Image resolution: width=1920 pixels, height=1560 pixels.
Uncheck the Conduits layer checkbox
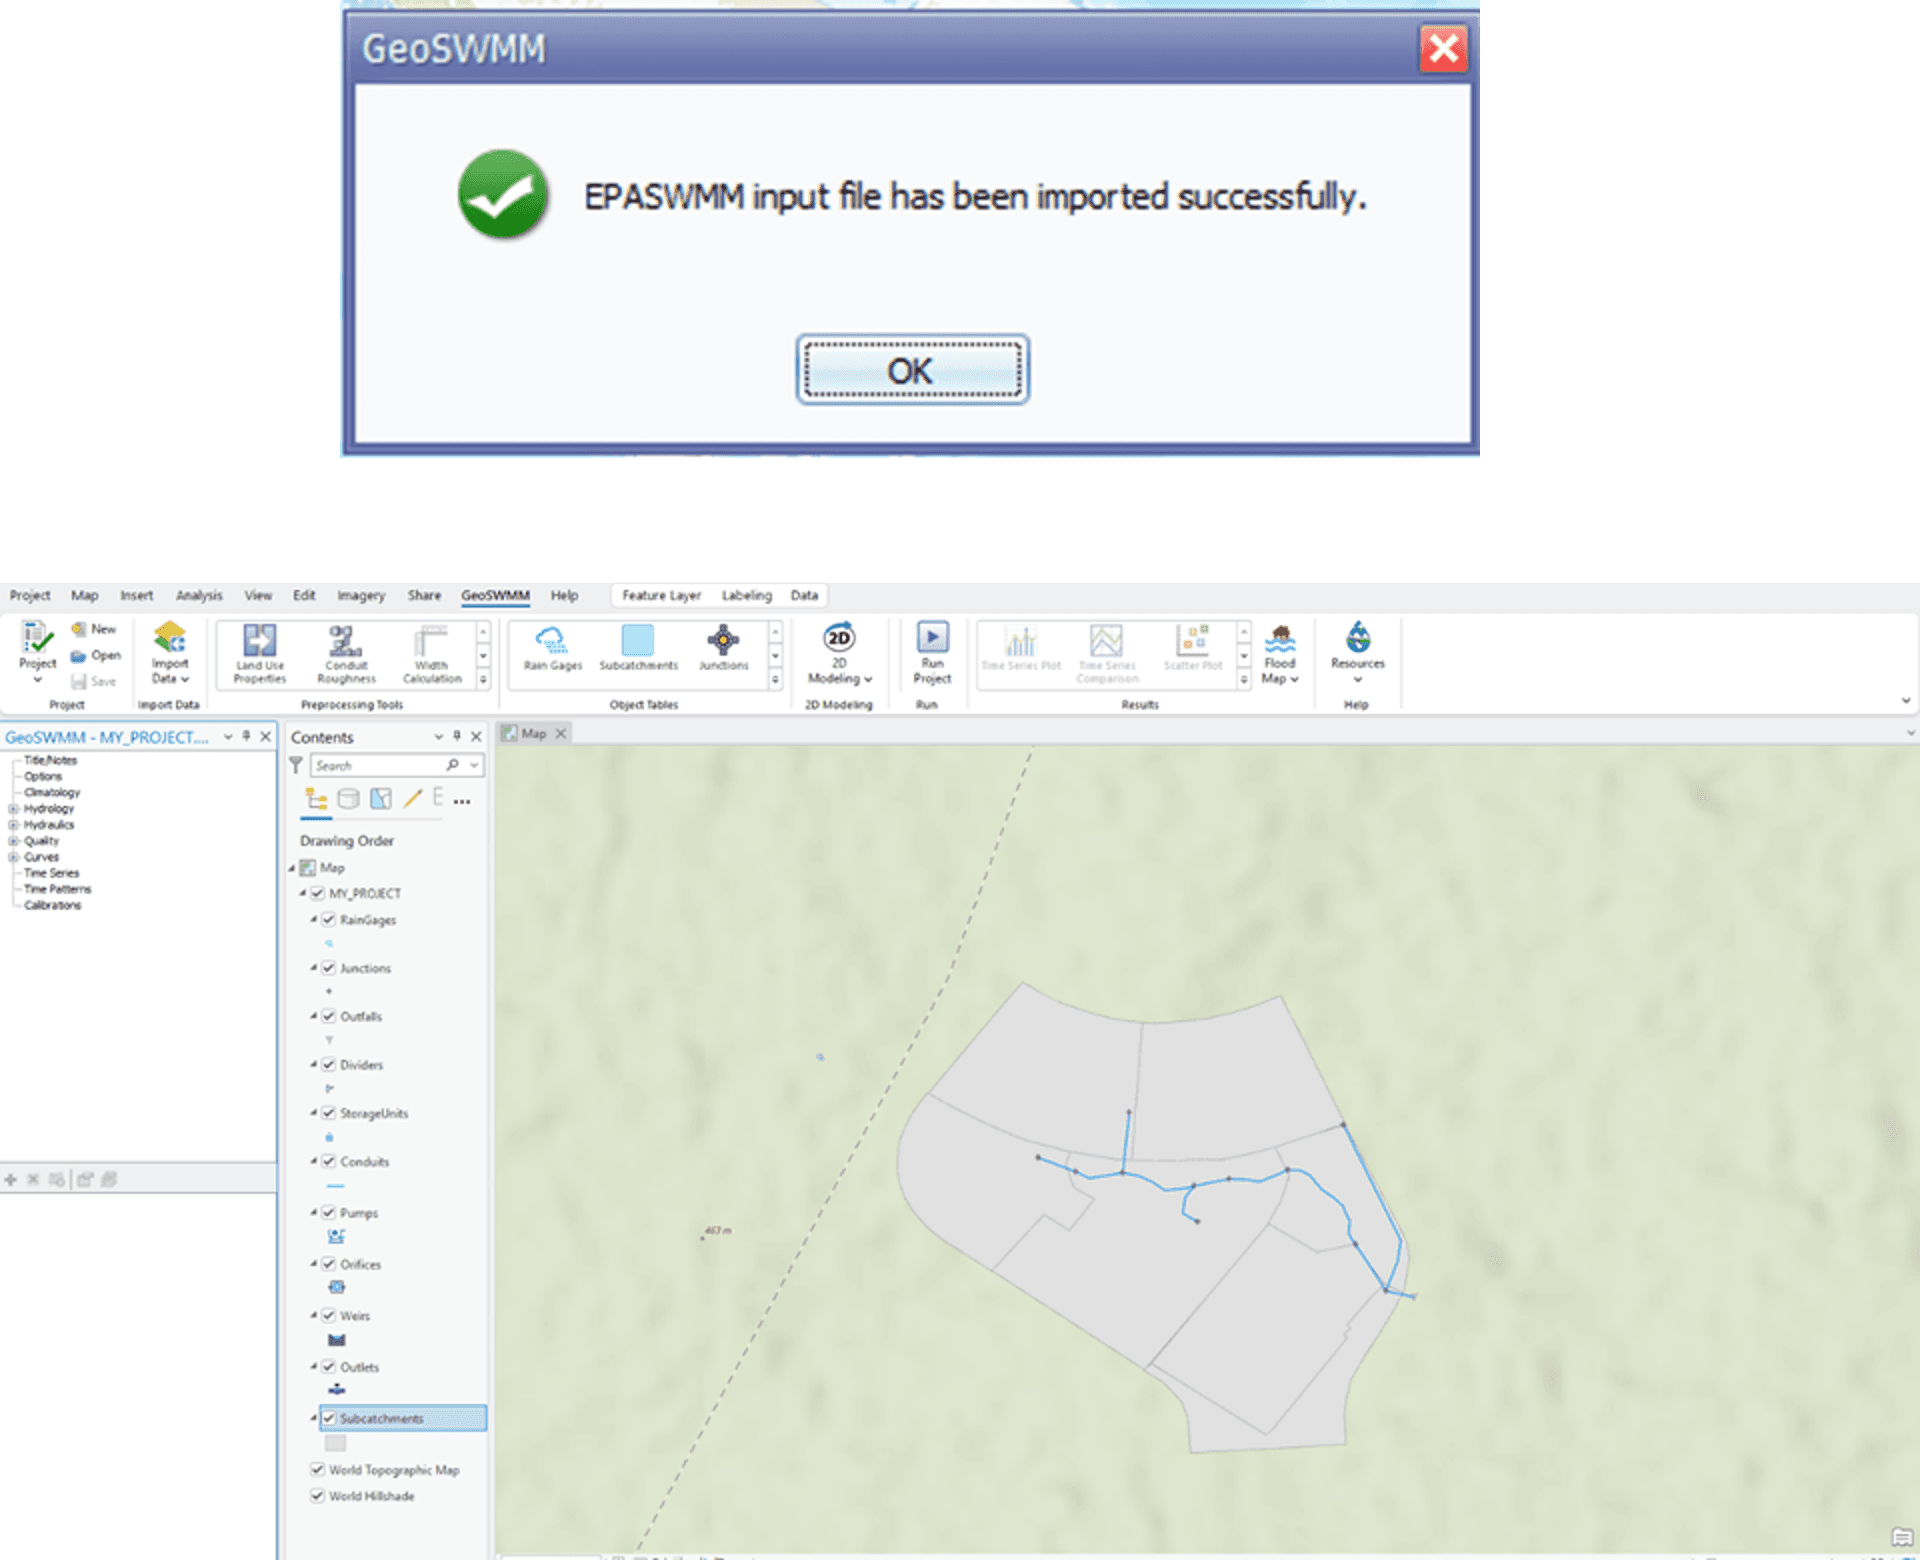point(330,1161)
